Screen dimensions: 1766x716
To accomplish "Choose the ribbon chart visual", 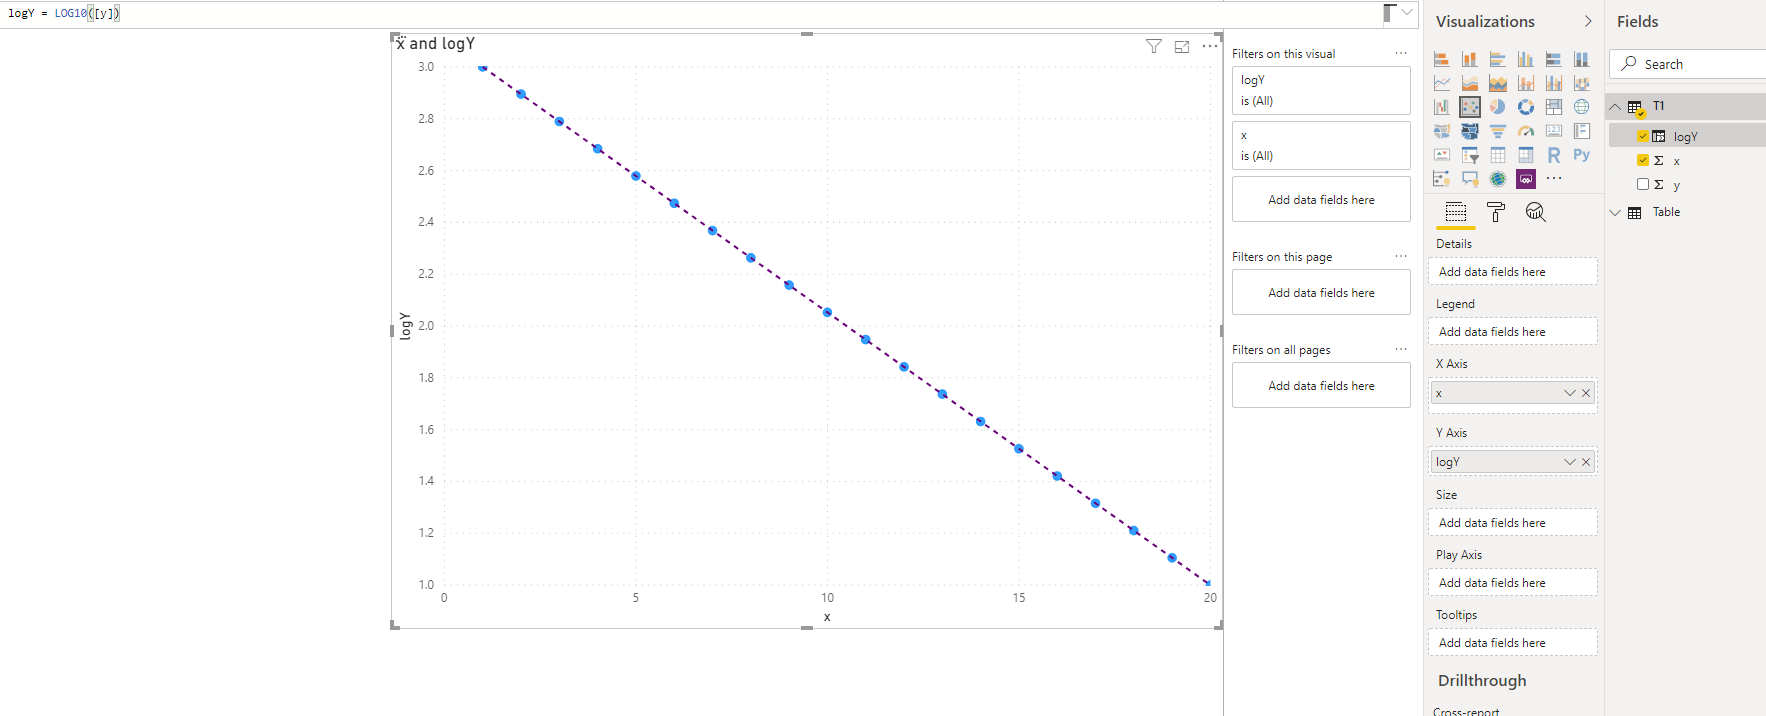I will (x=1581, y=83).
